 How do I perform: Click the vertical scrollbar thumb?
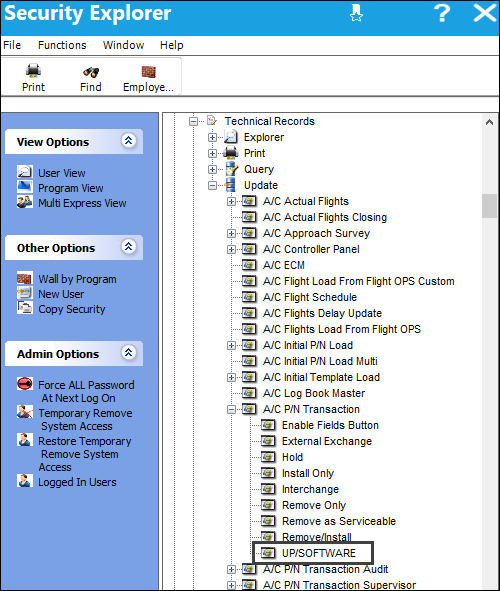(489, 206)
